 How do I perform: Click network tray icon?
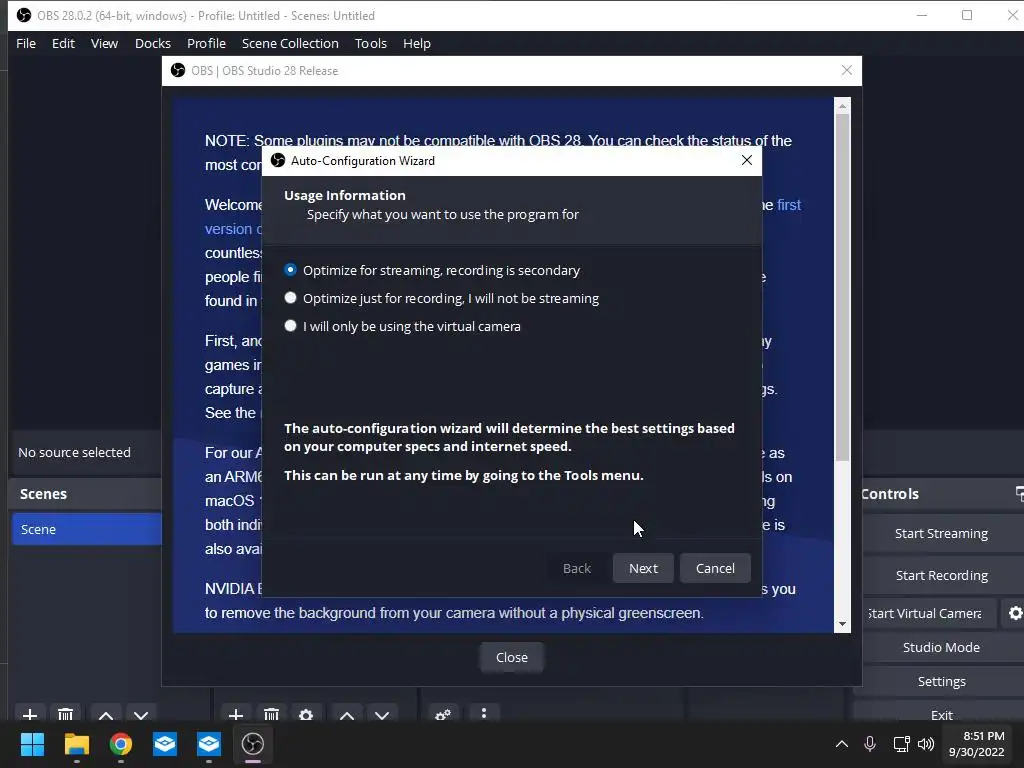[x=901, y=744]
